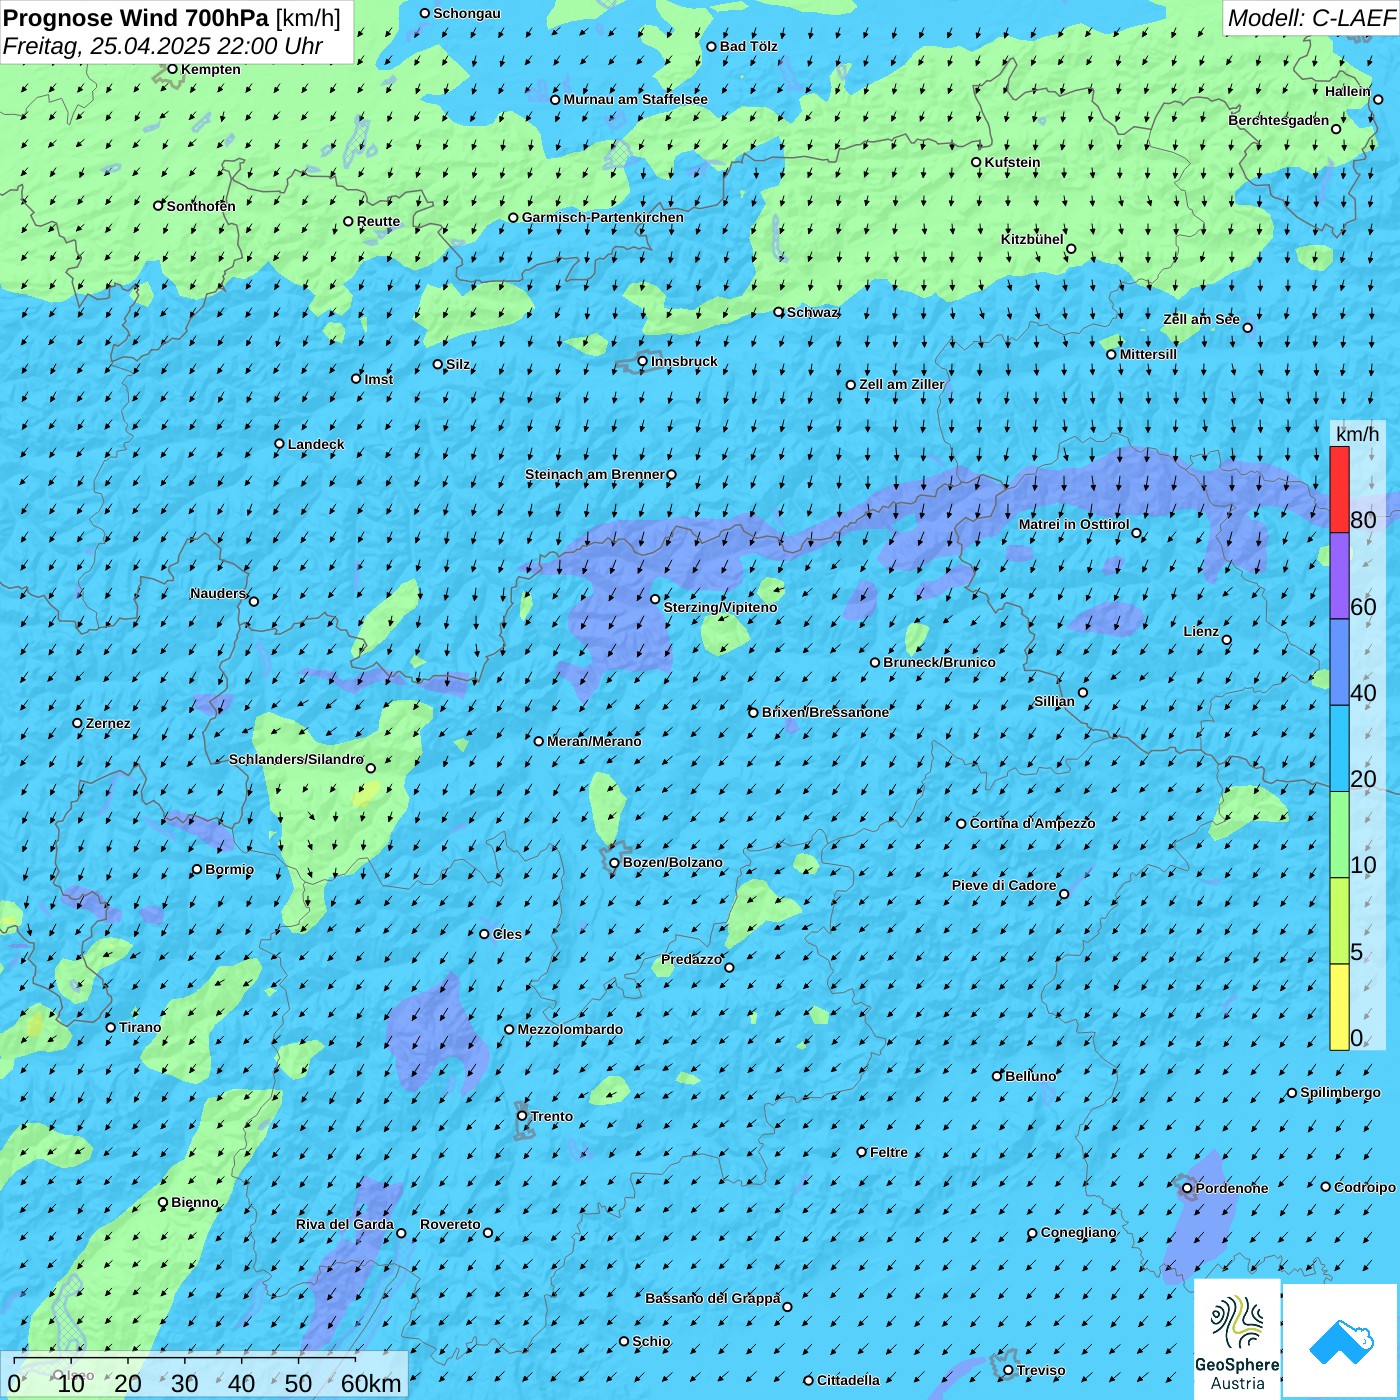The height and width of the screenshot is (1400, 1400).
Task: Click the 'Imst' label
Action: coord(379,379)
